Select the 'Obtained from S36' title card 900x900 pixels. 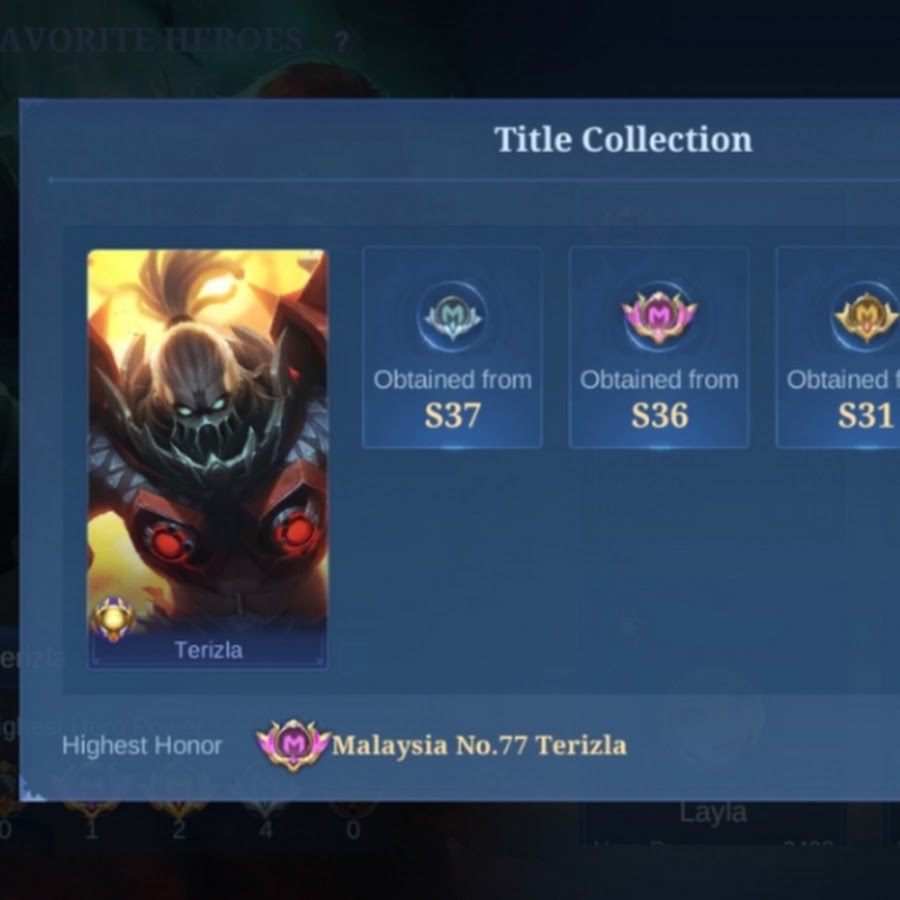659,347
